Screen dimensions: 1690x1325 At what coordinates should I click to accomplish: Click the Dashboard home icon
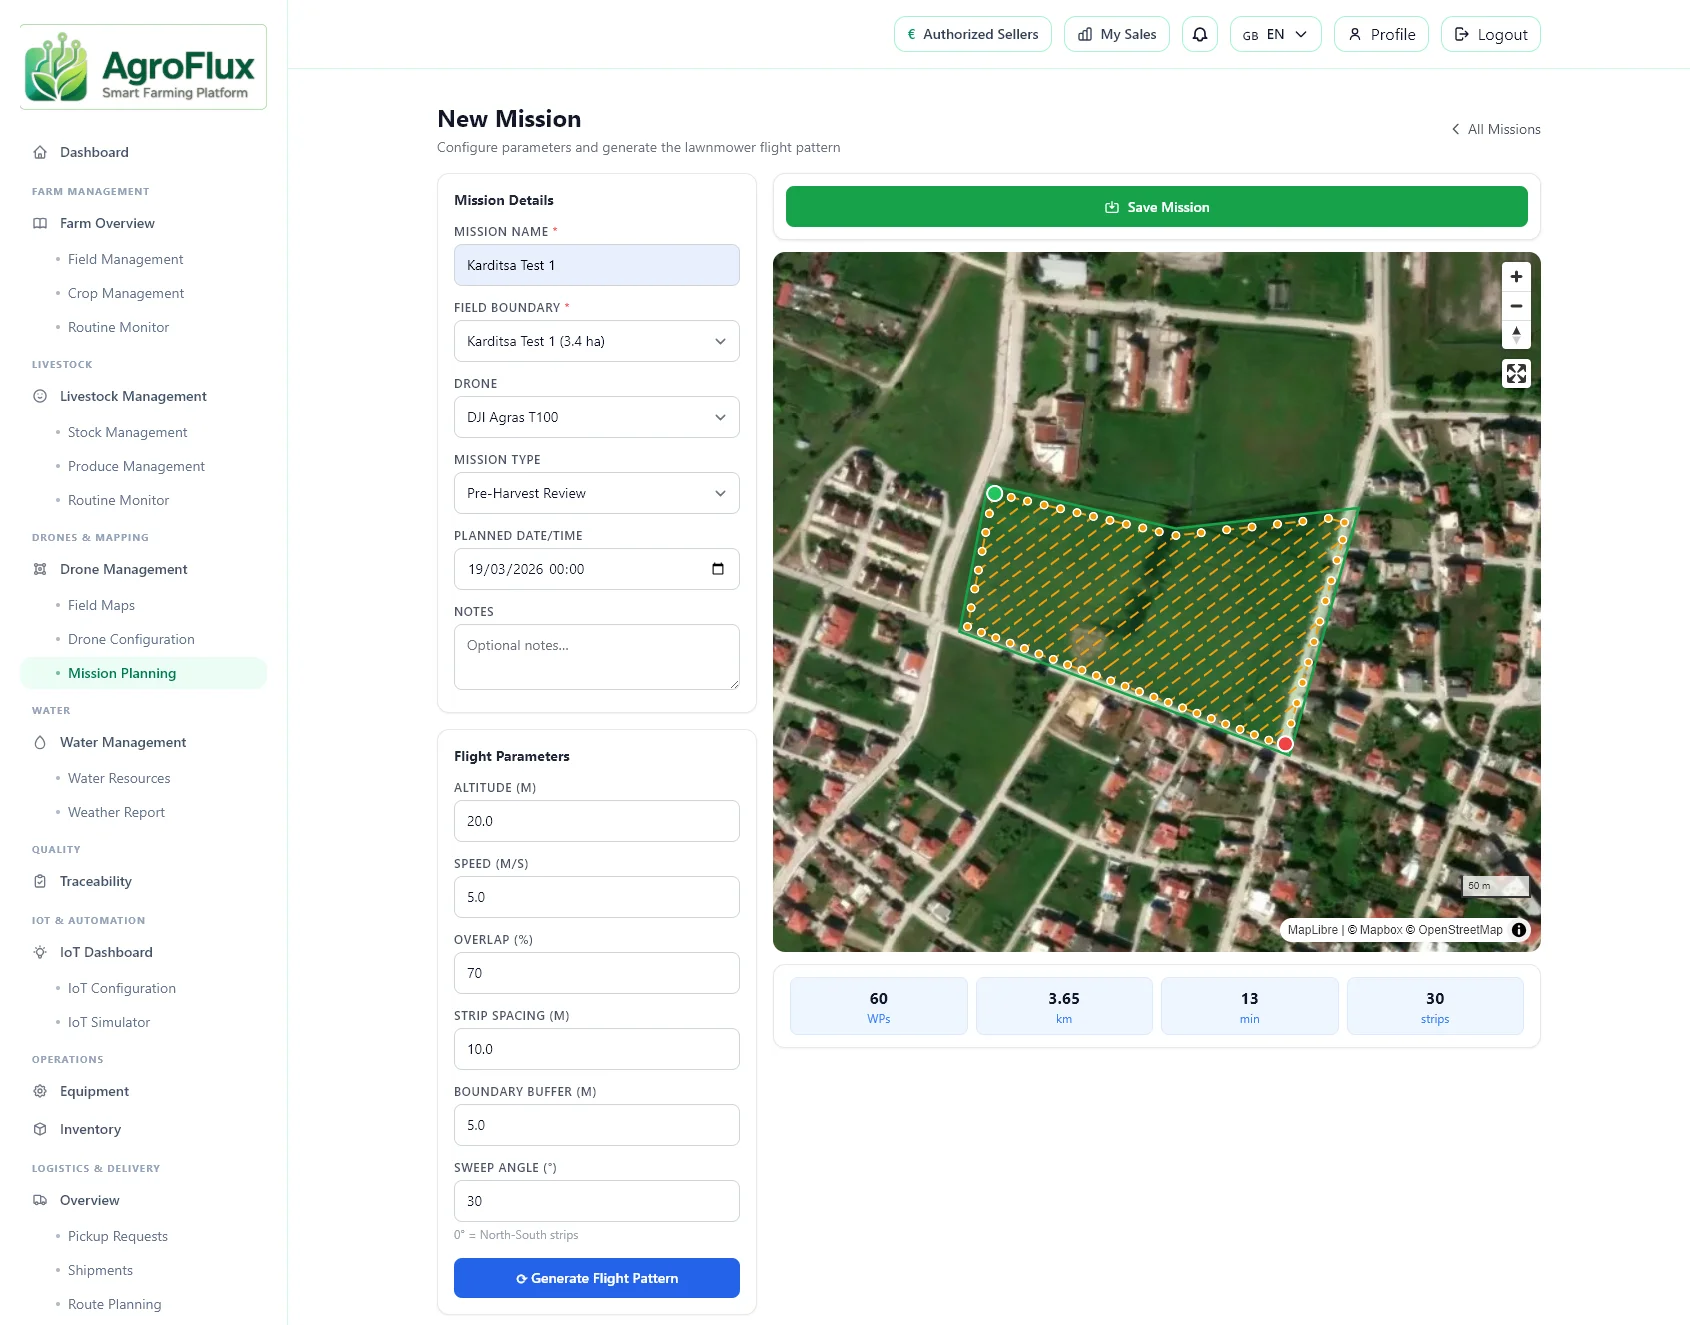40,152
